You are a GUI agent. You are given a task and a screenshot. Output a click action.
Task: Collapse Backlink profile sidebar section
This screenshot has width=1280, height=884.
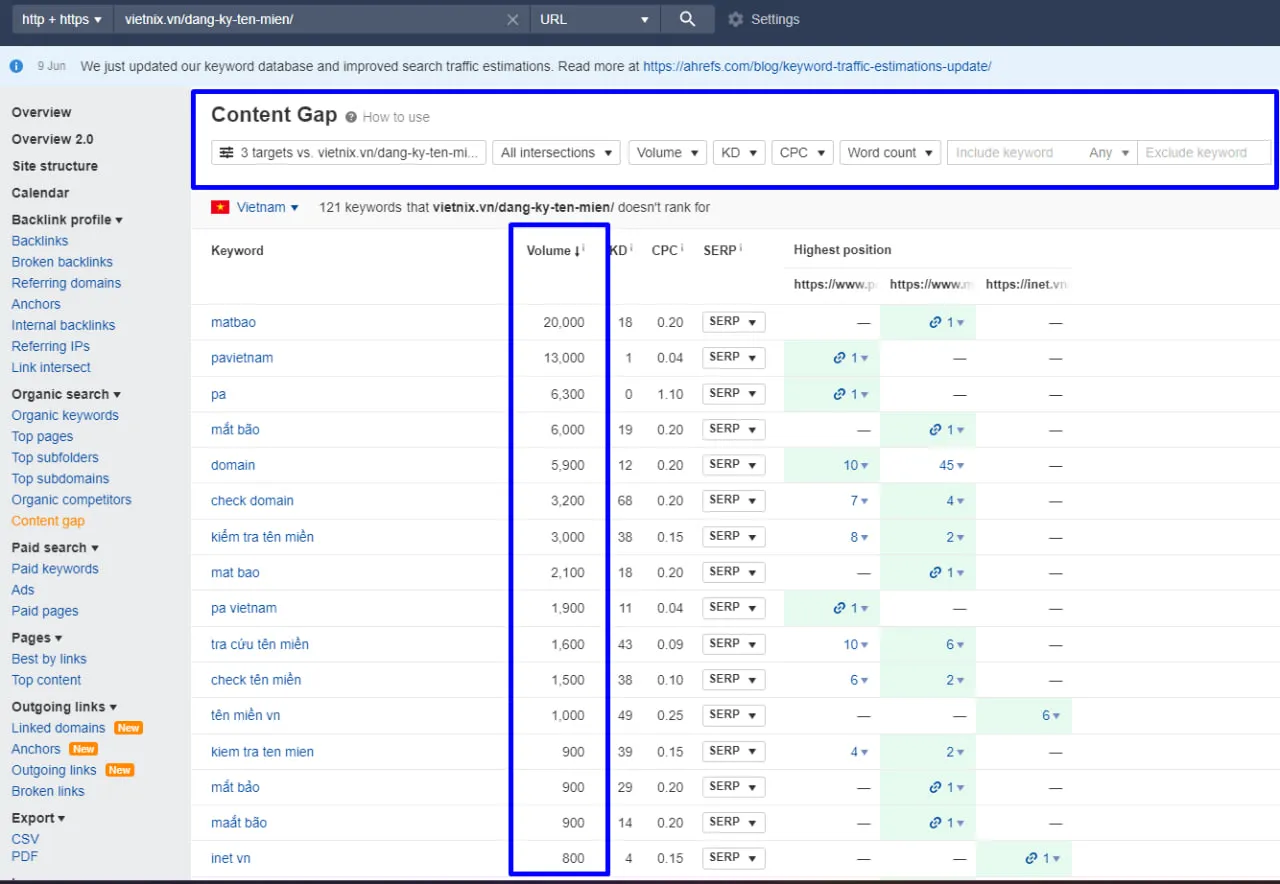(67, 219)
